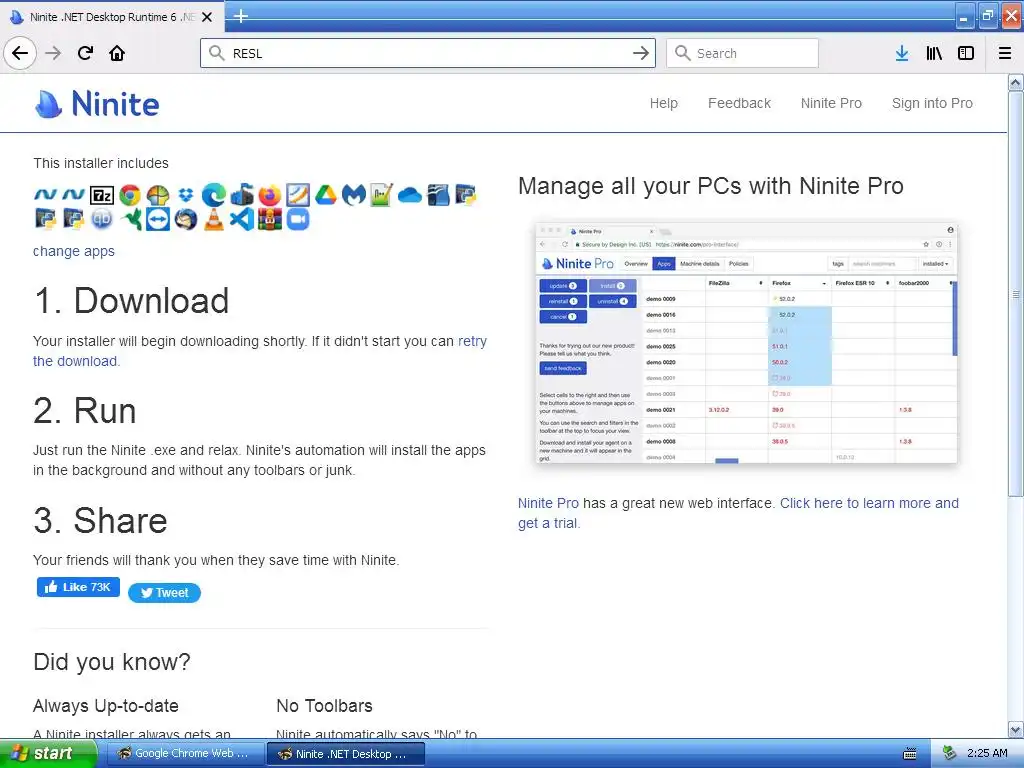
Task: Open the Ninite Pro header link
Action: tap(831, 103)
